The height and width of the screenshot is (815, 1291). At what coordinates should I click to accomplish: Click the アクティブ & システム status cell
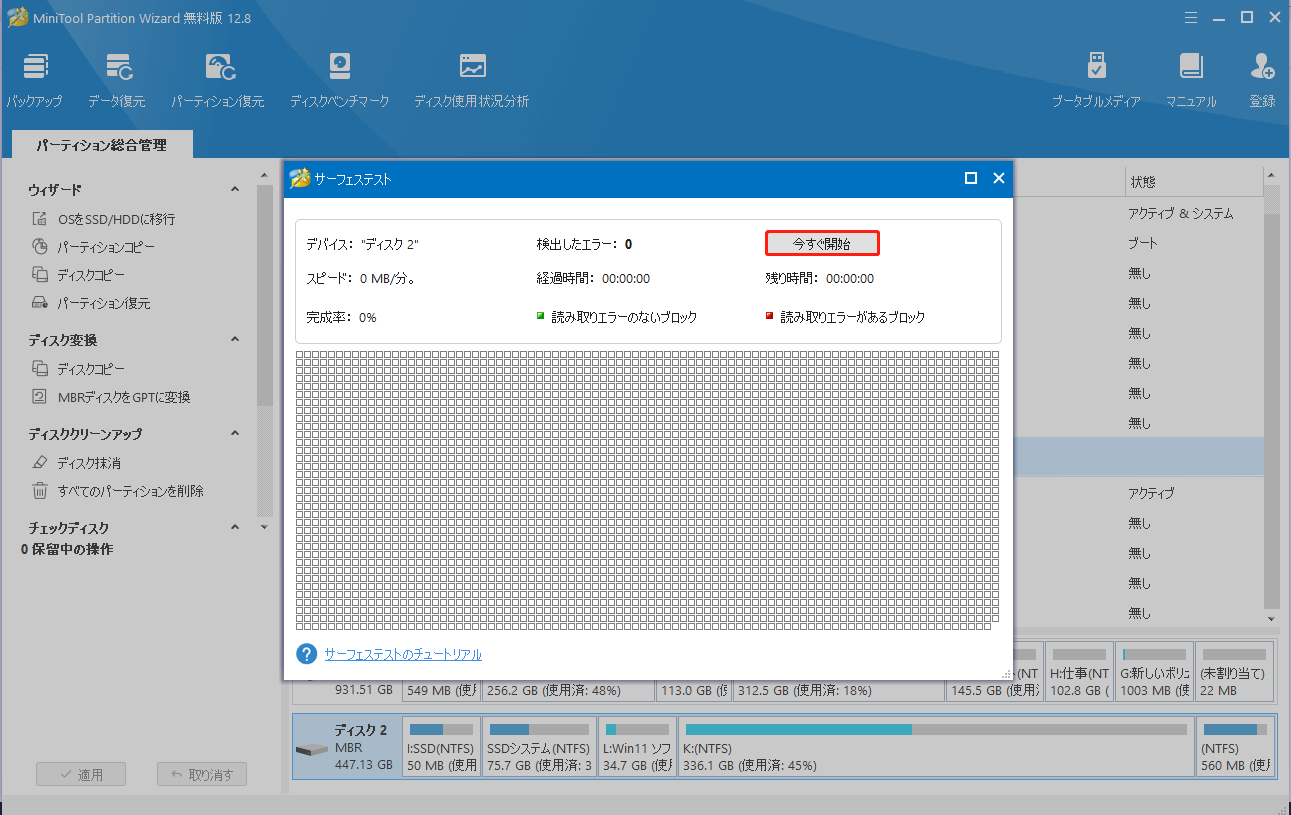coord(1181,213)
